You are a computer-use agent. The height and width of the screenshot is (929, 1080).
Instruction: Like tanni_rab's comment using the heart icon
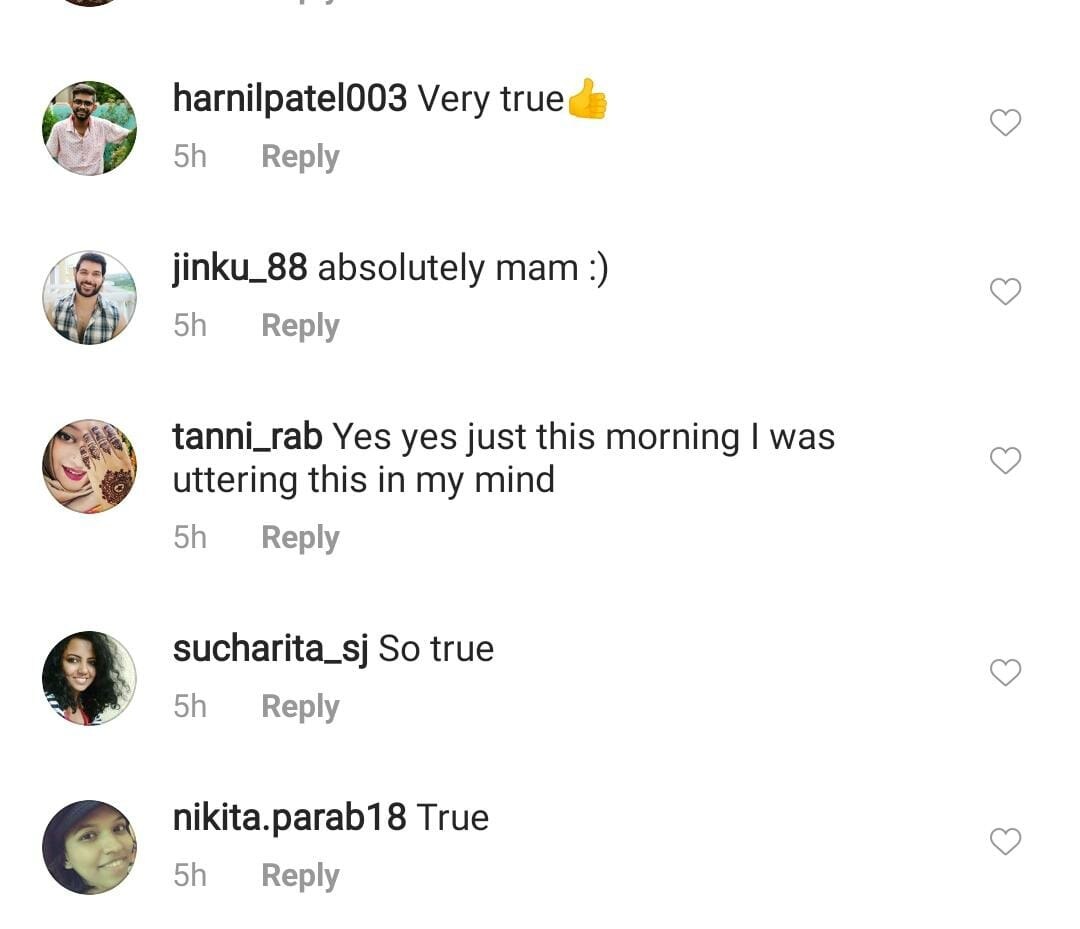pos(1005,461)
